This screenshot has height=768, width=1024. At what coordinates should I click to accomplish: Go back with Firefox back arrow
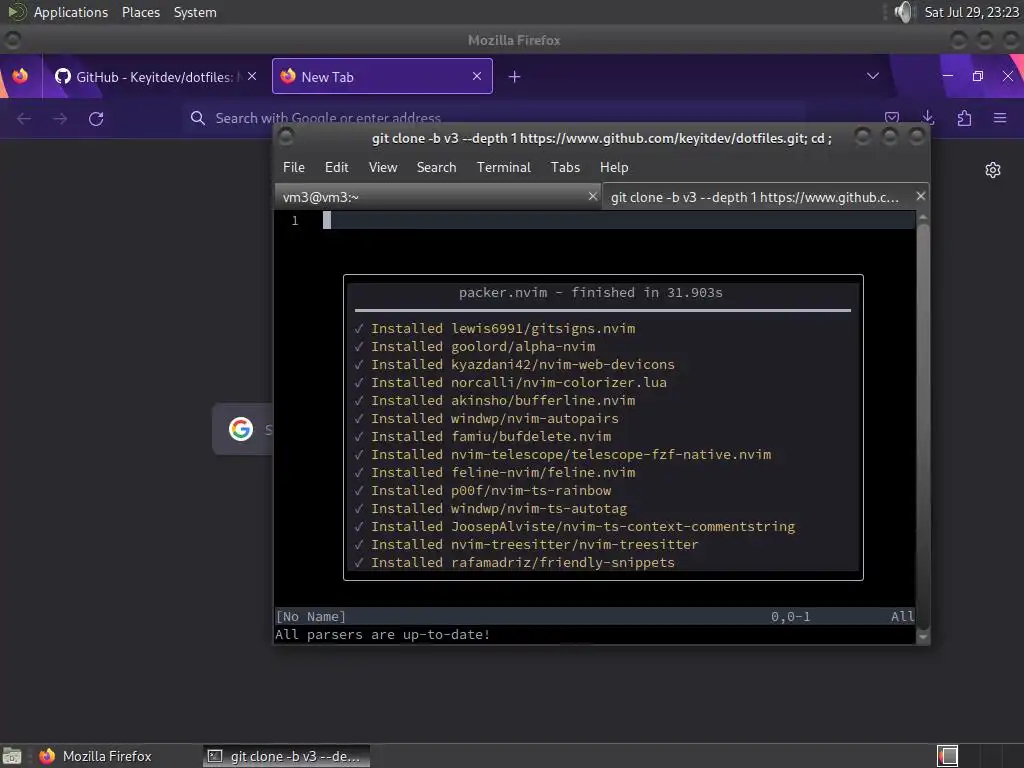[24, 118]
